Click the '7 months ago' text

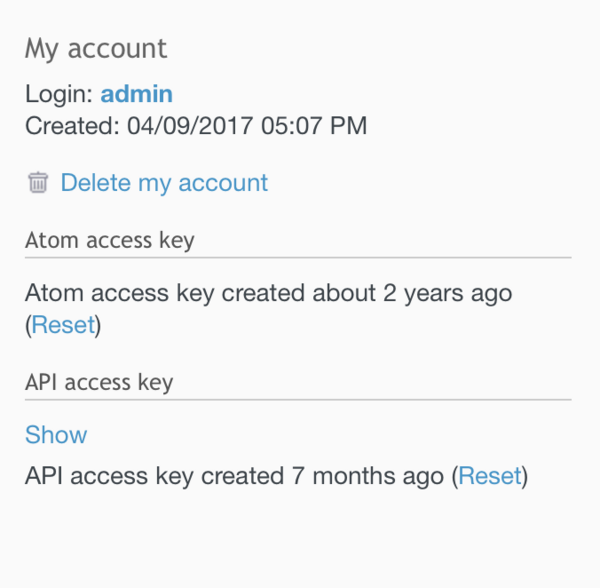coord(367,476)
